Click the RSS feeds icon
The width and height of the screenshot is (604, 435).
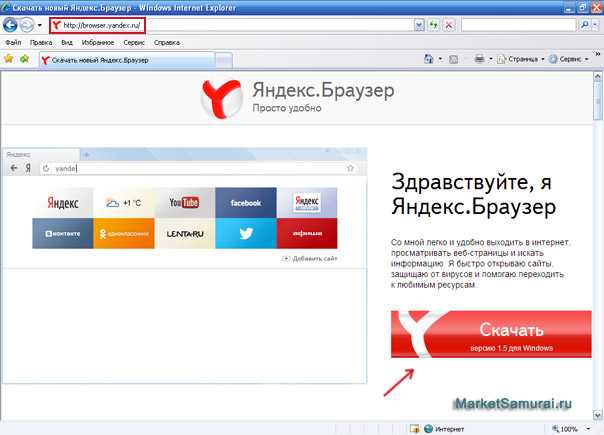454,59
